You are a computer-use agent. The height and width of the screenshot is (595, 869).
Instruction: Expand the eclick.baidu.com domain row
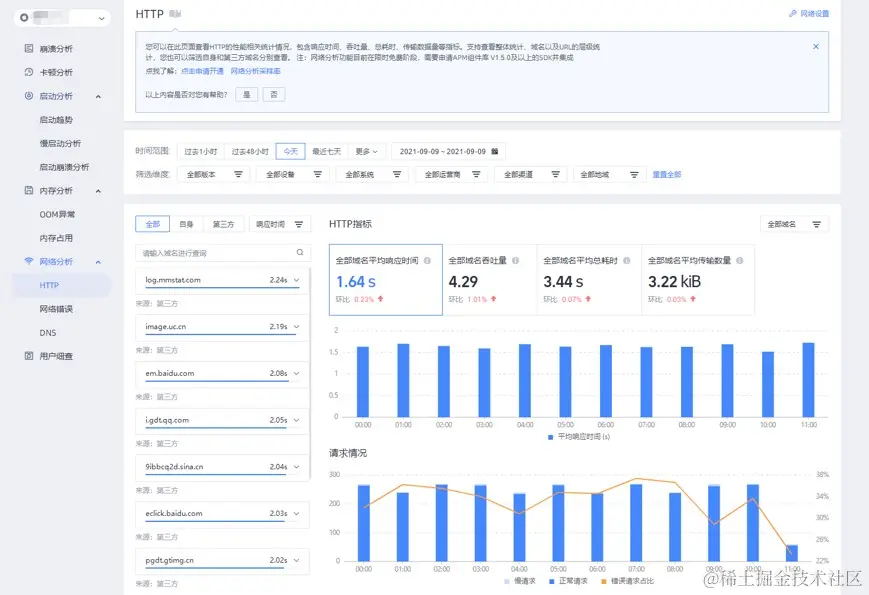pos(297,513)
